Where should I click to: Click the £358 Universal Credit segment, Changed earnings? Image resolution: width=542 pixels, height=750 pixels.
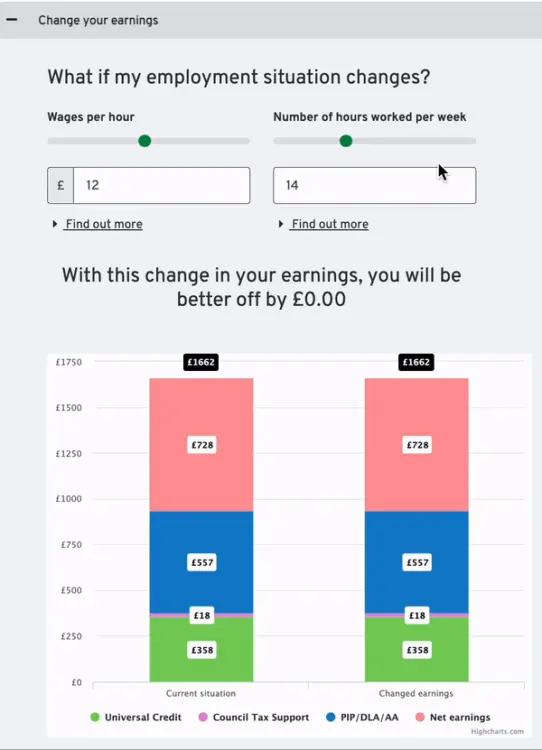(417, 650)
